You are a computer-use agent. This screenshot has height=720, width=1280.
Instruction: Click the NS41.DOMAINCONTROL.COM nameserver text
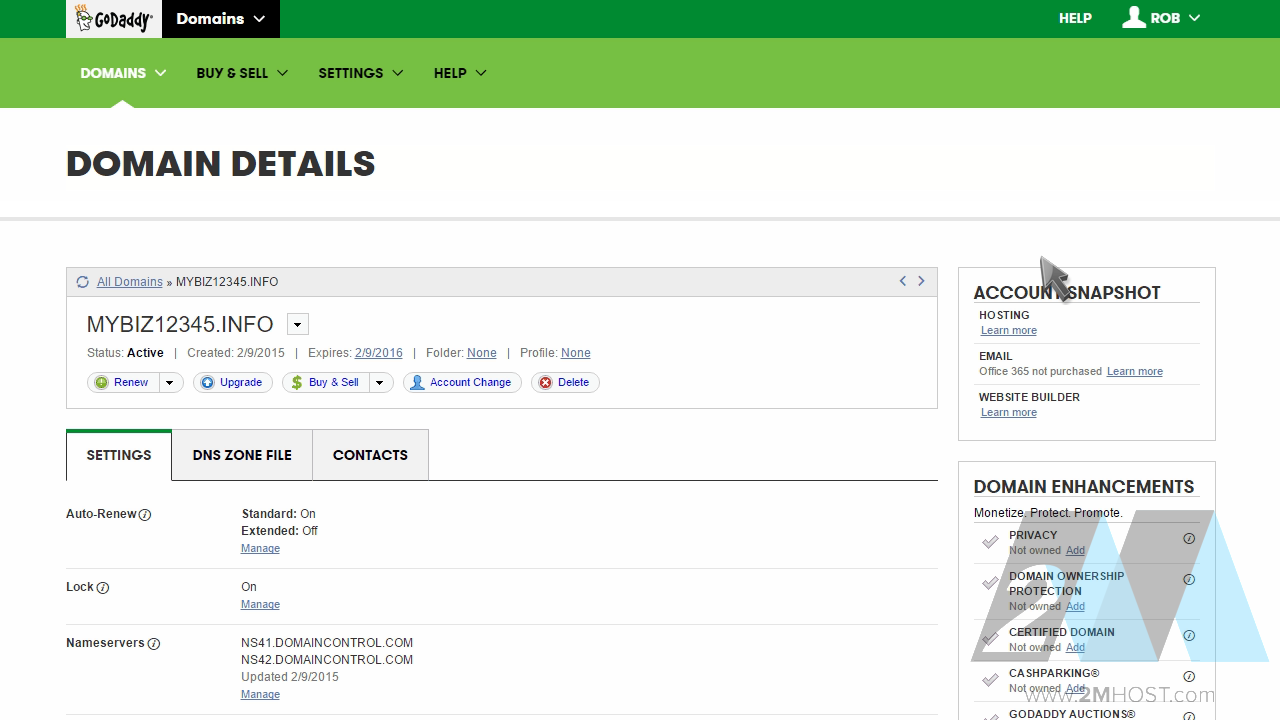327,643
